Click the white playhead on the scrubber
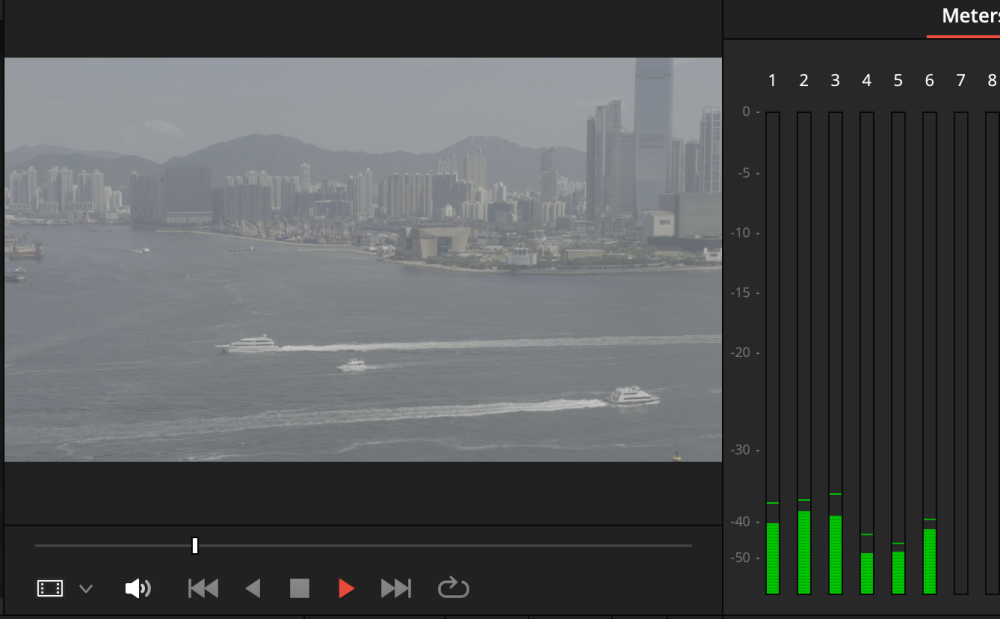Image resolution: width=1000 pixels, height=619 pixels. click(195, 545)
